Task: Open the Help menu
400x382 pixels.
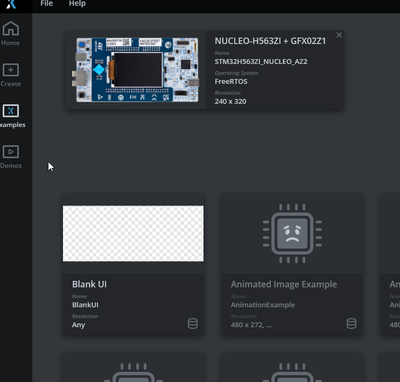Action: click(77, 4)
